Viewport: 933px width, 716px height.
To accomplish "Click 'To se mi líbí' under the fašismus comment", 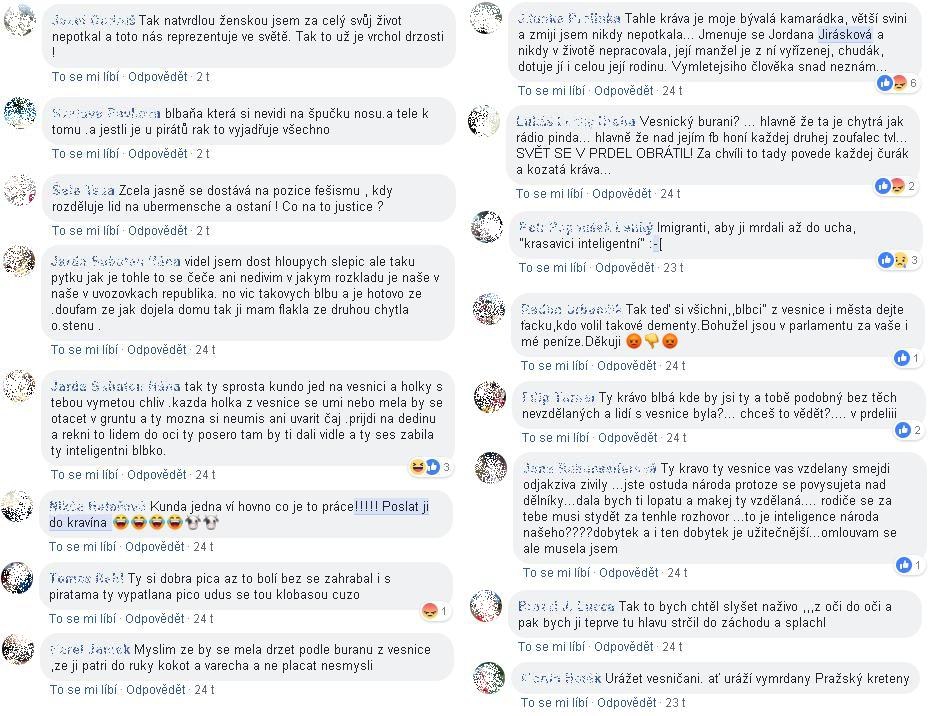I will point(86,230).
